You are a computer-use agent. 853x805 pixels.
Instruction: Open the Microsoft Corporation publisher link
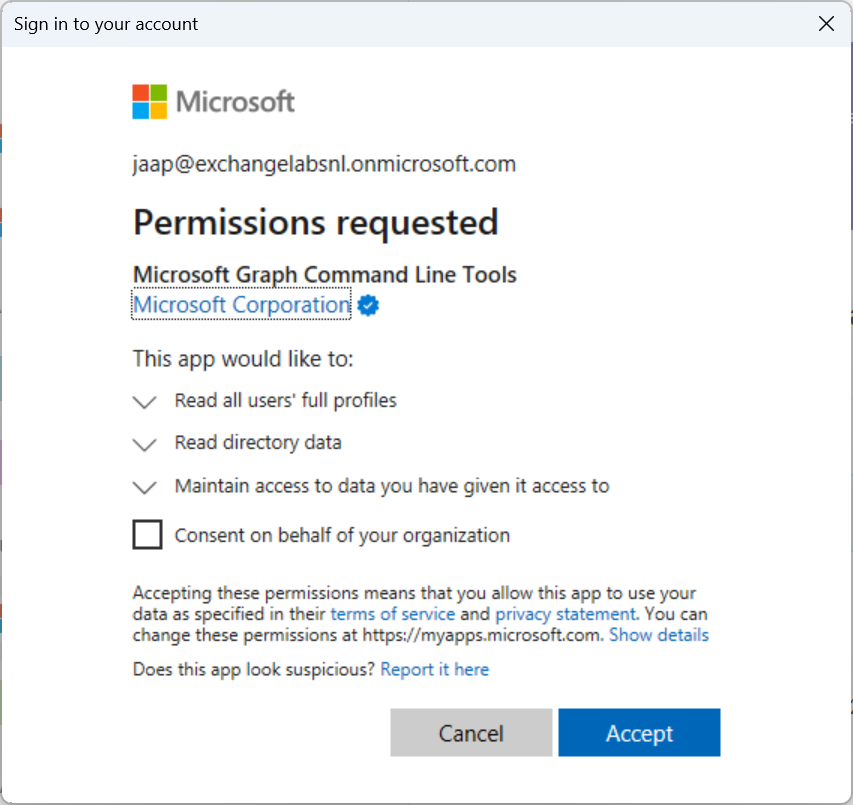click(241, 305)
